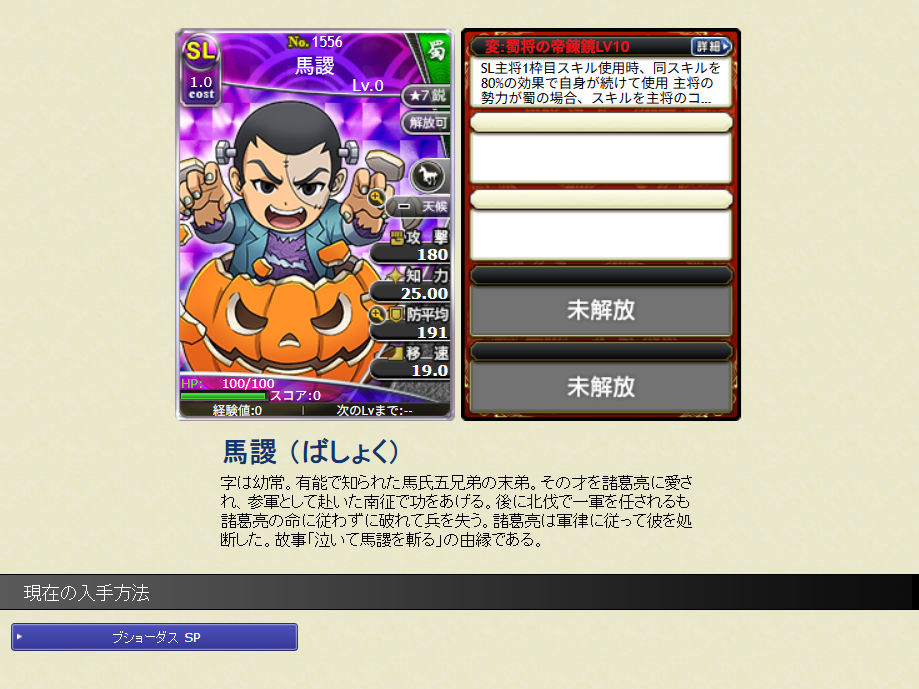919x689 pixels.
Task: Click the second 未解放 locked skill slot
Action: (601, 387)
